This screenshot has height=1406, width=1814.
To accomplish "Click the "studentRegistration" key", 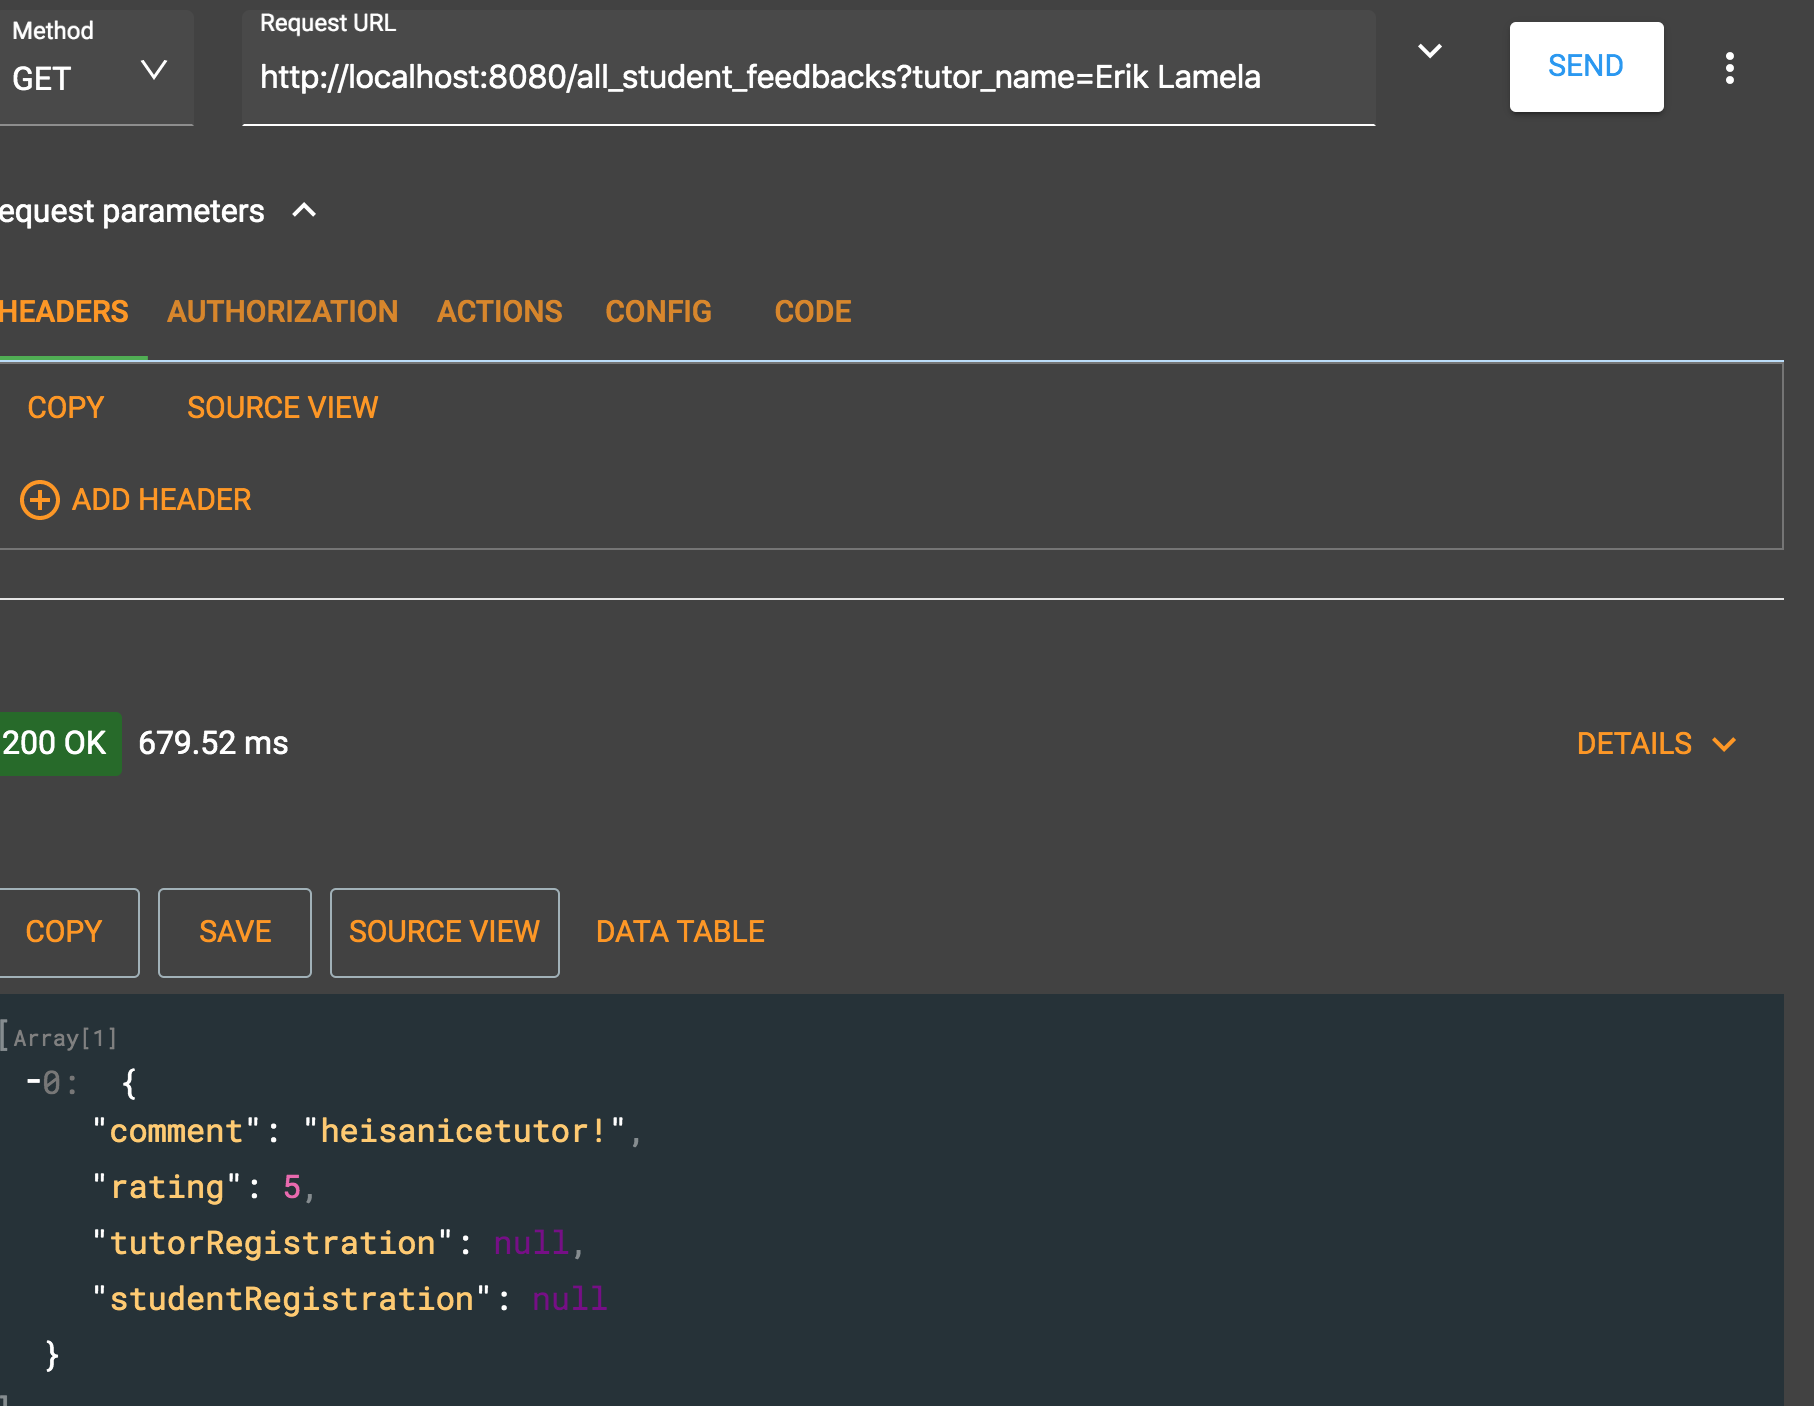I will (291, 1299).
